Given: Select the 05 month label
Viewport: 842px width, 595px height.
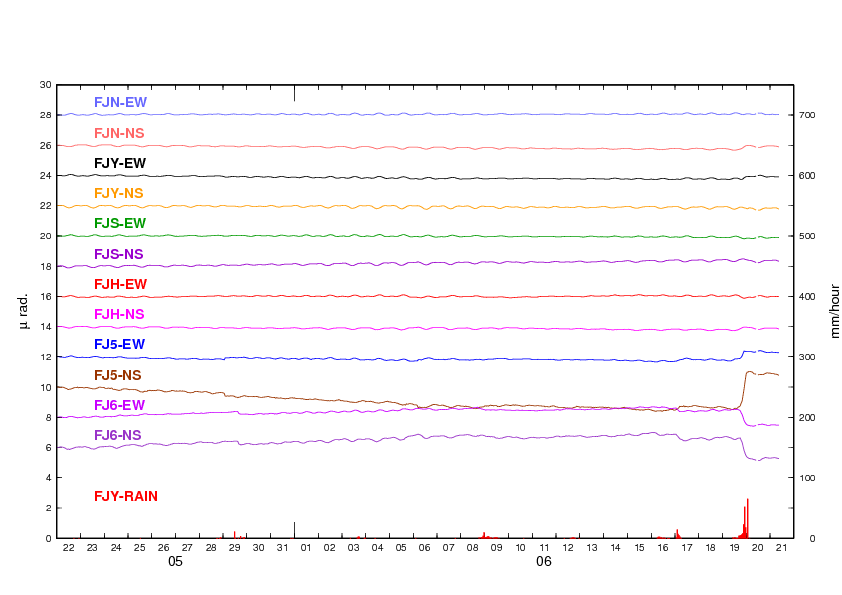Looking at the screenshot, I should pyautogui.click(x=175, y=562).
